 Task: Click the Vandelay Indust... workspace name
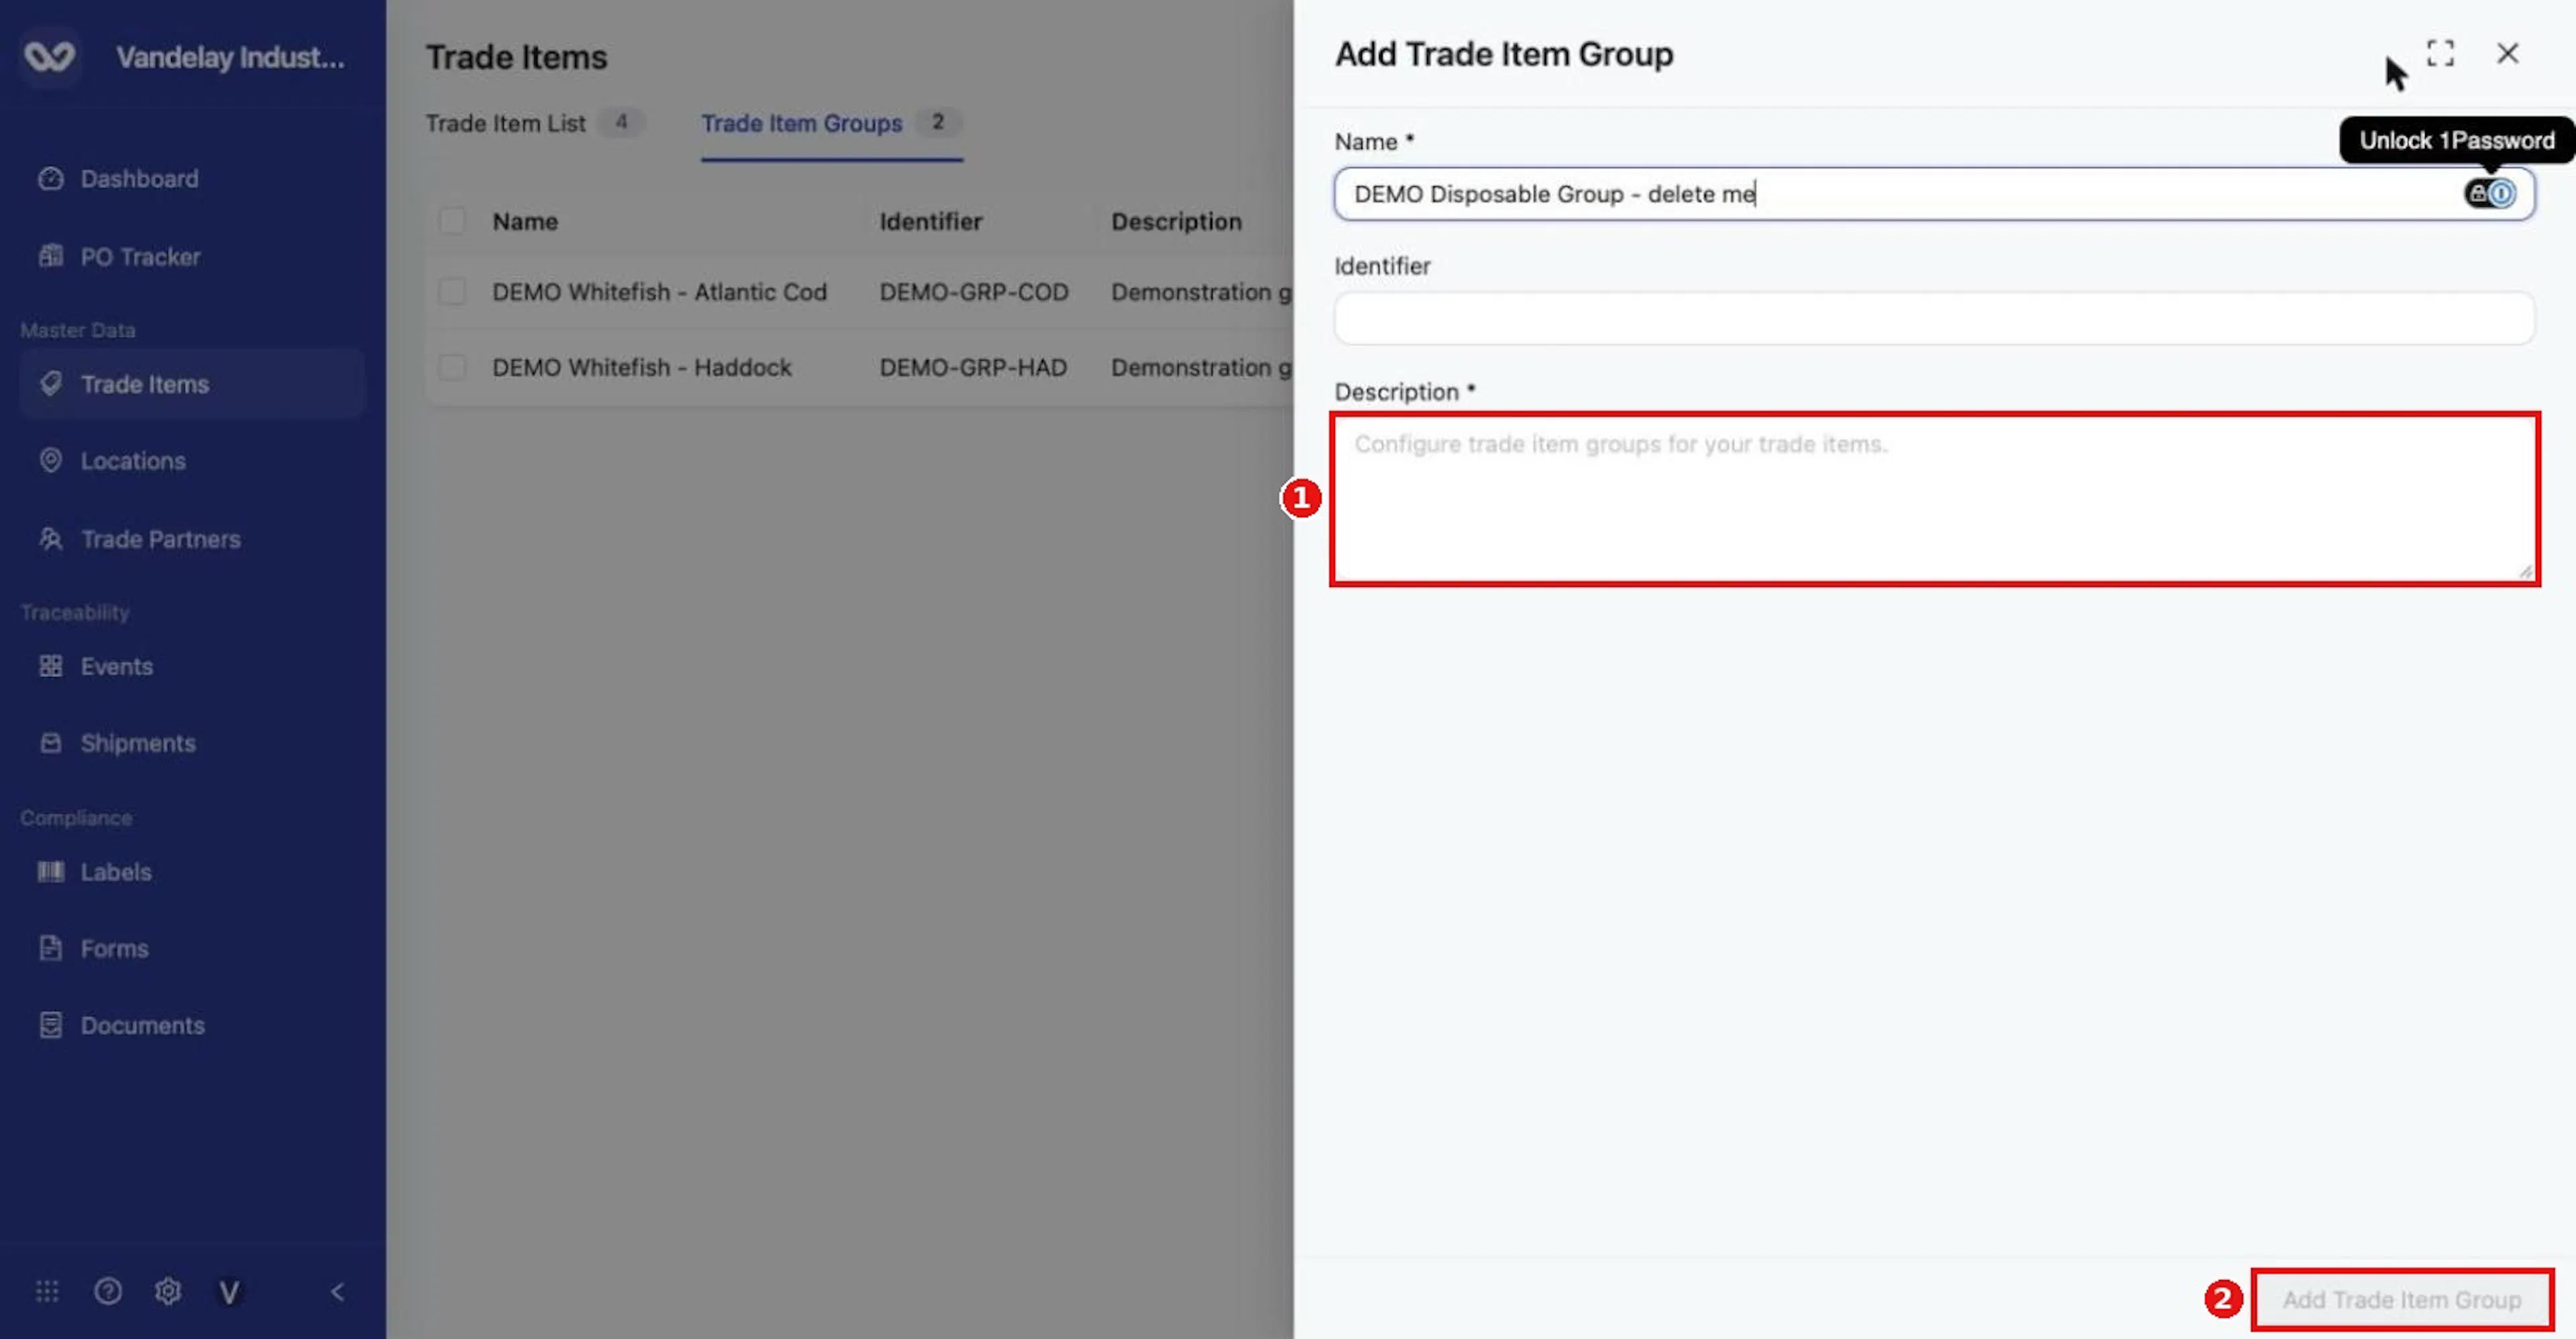click(230, 58)
